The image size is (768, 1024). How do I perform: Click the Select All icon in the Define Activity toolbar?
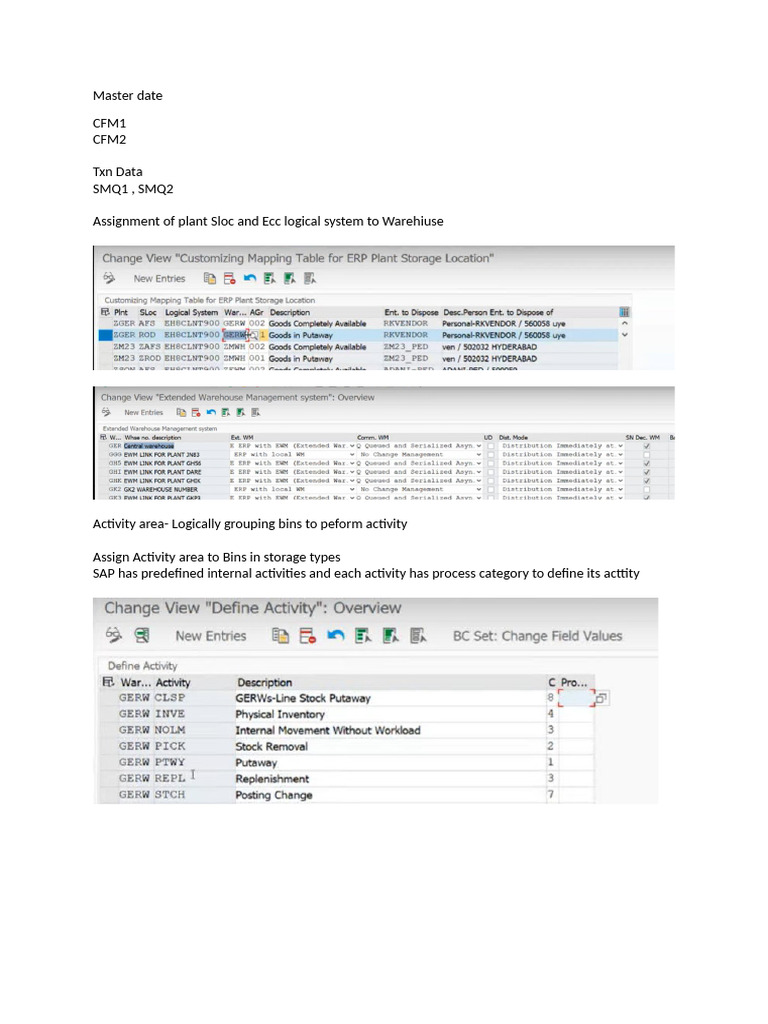point(363,635)
